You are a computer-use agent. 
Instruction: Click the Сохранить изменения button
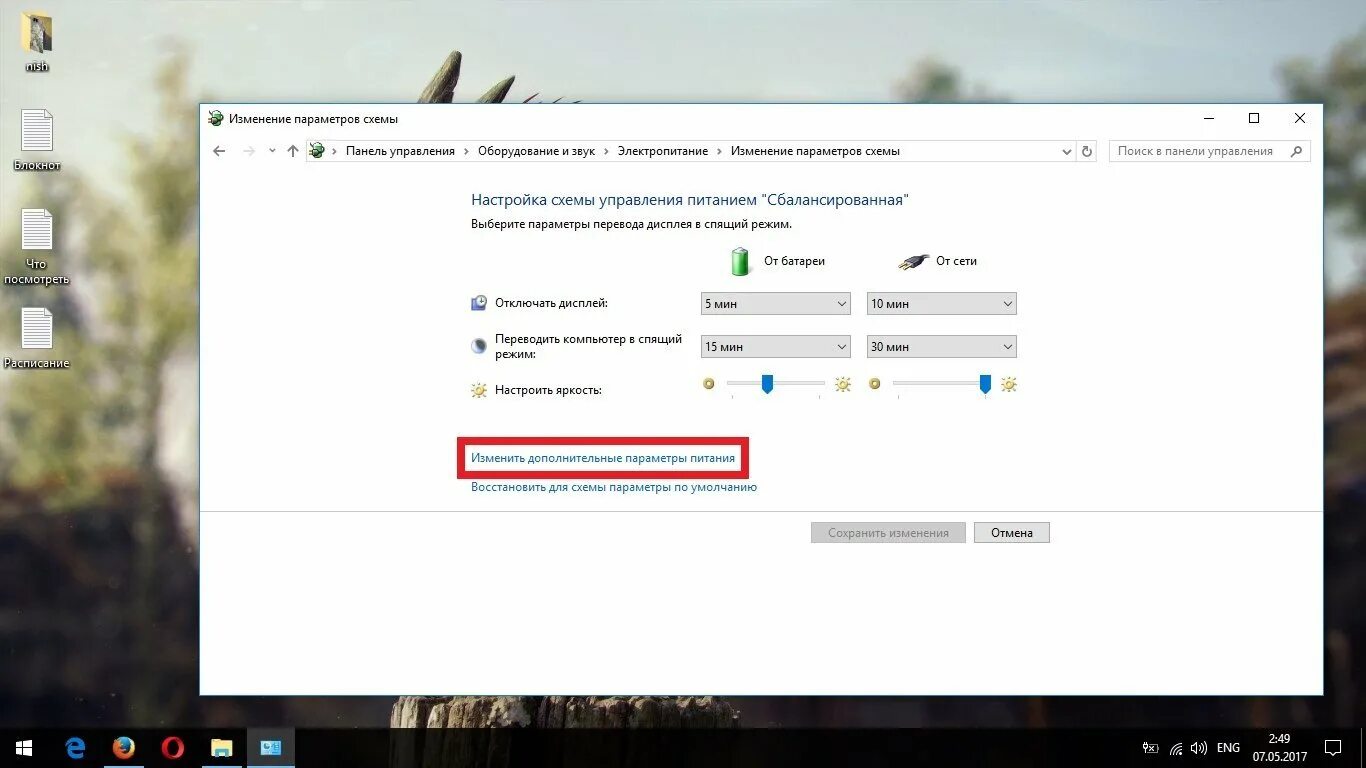[x=888, y=533]
